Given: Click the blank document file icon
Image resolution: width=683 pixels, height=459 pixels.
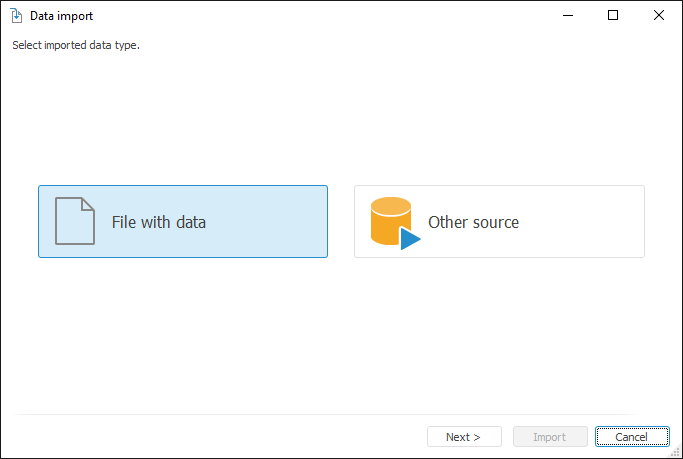Looking at the screenshot, I should [x=74, y=221].
